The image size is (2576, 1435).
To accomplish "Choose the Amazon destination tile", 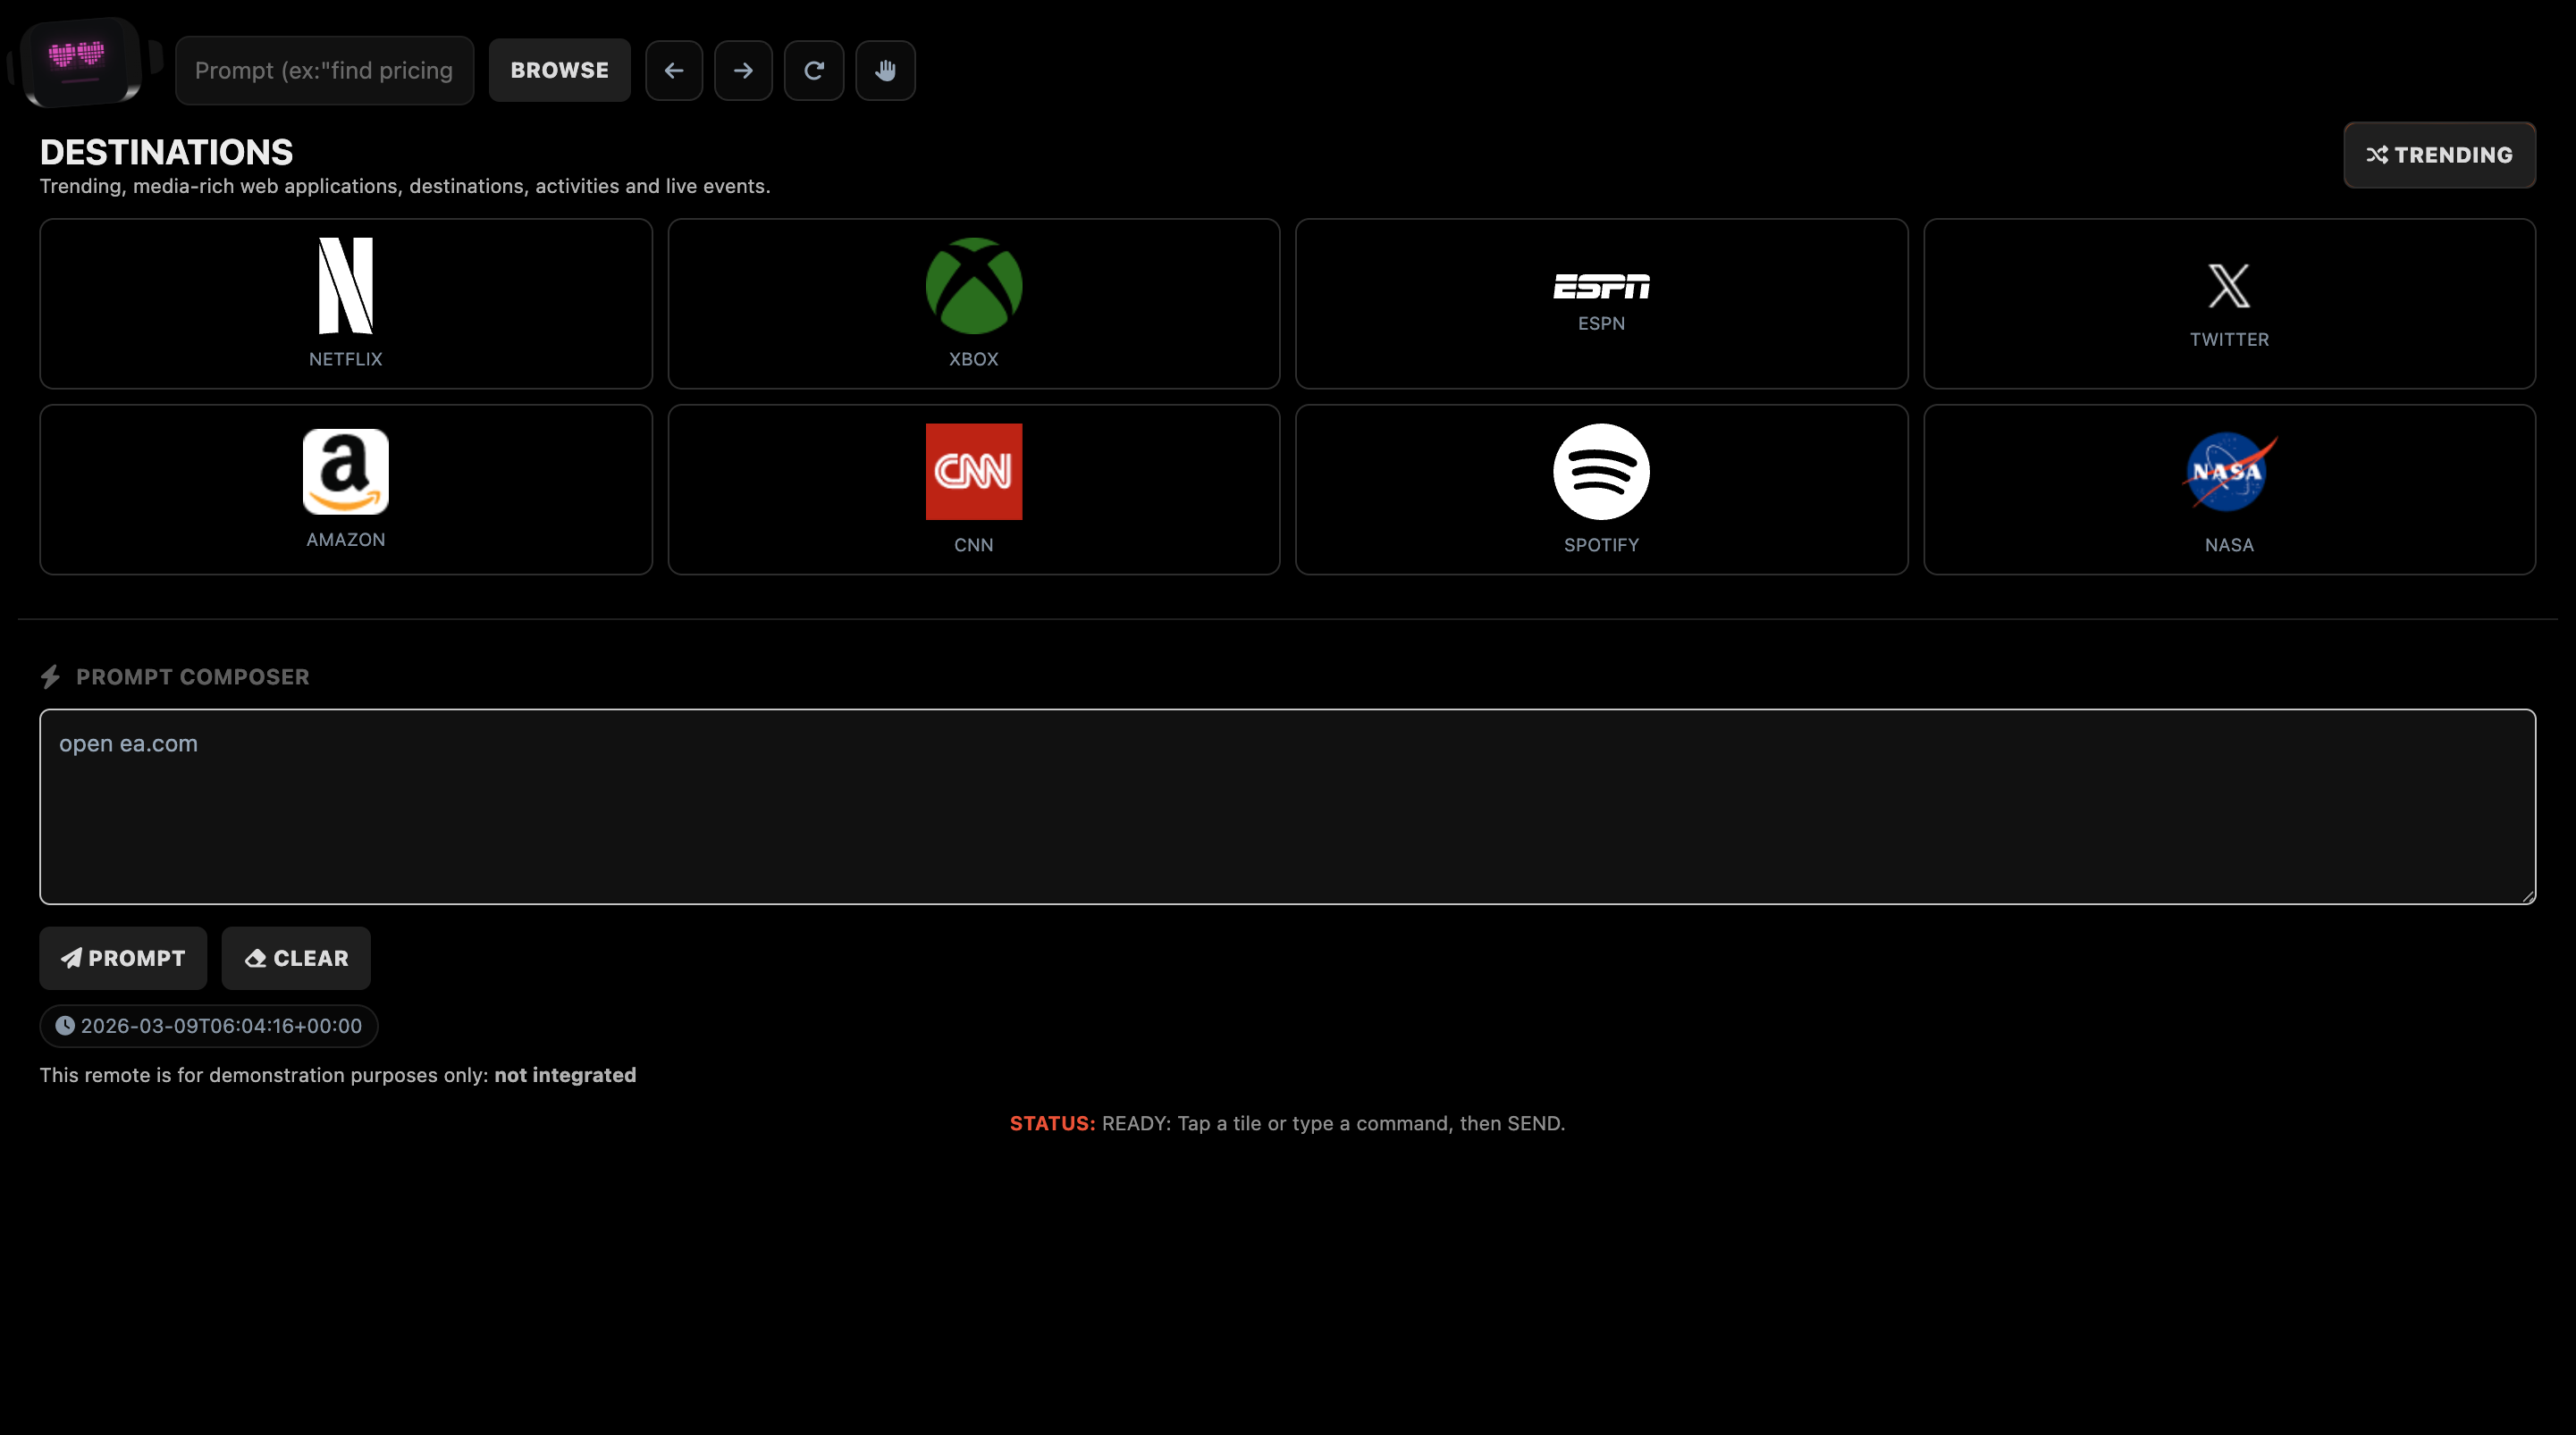I will coord(345,489).
